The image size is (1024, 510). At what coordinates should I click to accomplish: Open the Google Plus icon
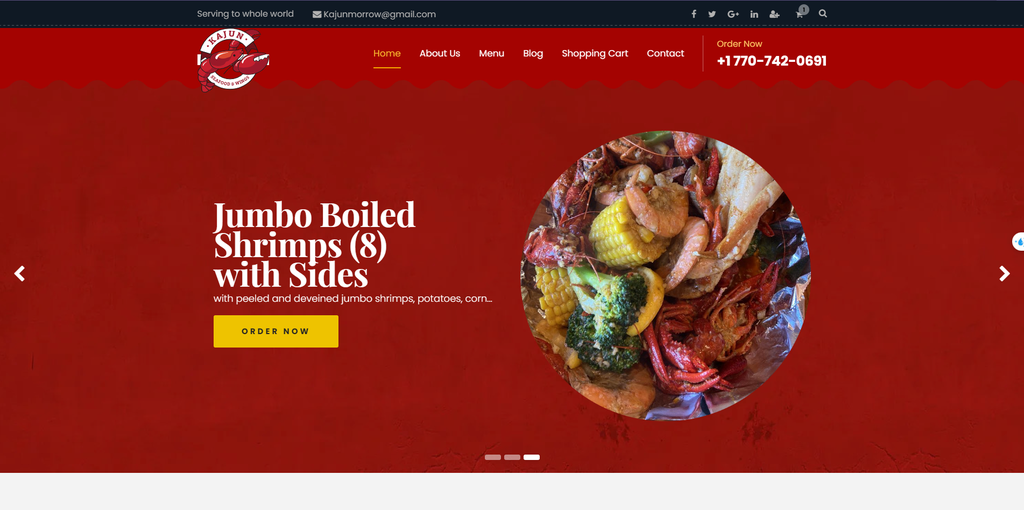733,14
